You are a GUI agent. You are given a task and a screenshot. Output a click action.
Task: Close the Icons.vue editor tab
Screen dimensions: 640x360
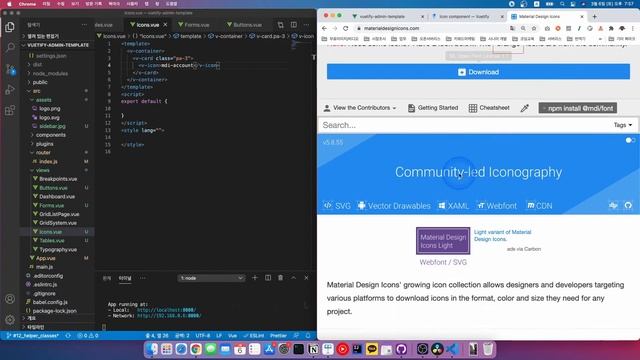click(165, 25)
